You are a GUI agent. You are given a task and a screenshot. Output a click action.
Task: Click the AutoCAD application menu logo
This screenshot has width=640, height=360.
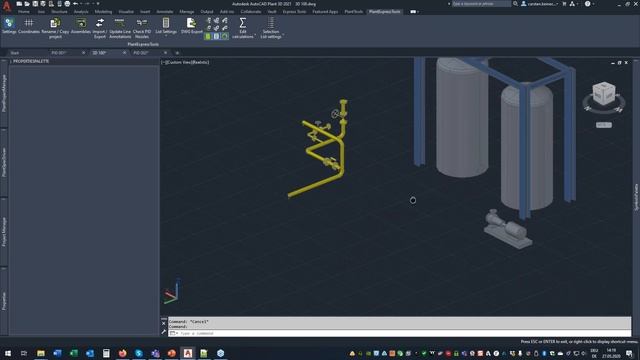click(x=6, y=6)
